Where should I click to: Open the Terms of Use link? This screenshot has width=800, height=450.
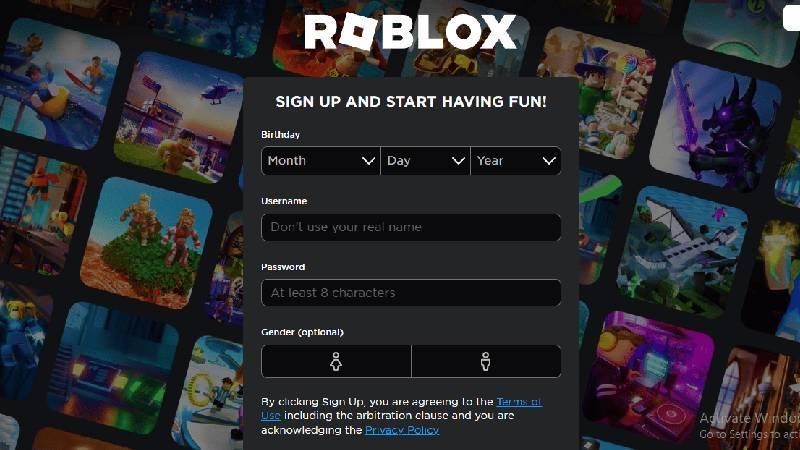pyautogui.click(x=402, y=409)
